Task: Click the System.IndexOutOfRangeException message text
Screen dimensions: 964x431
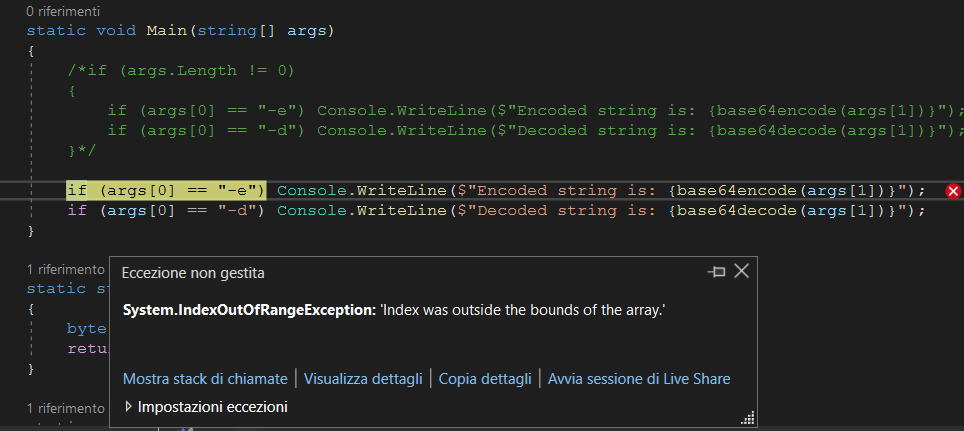Action: point(394,310)
